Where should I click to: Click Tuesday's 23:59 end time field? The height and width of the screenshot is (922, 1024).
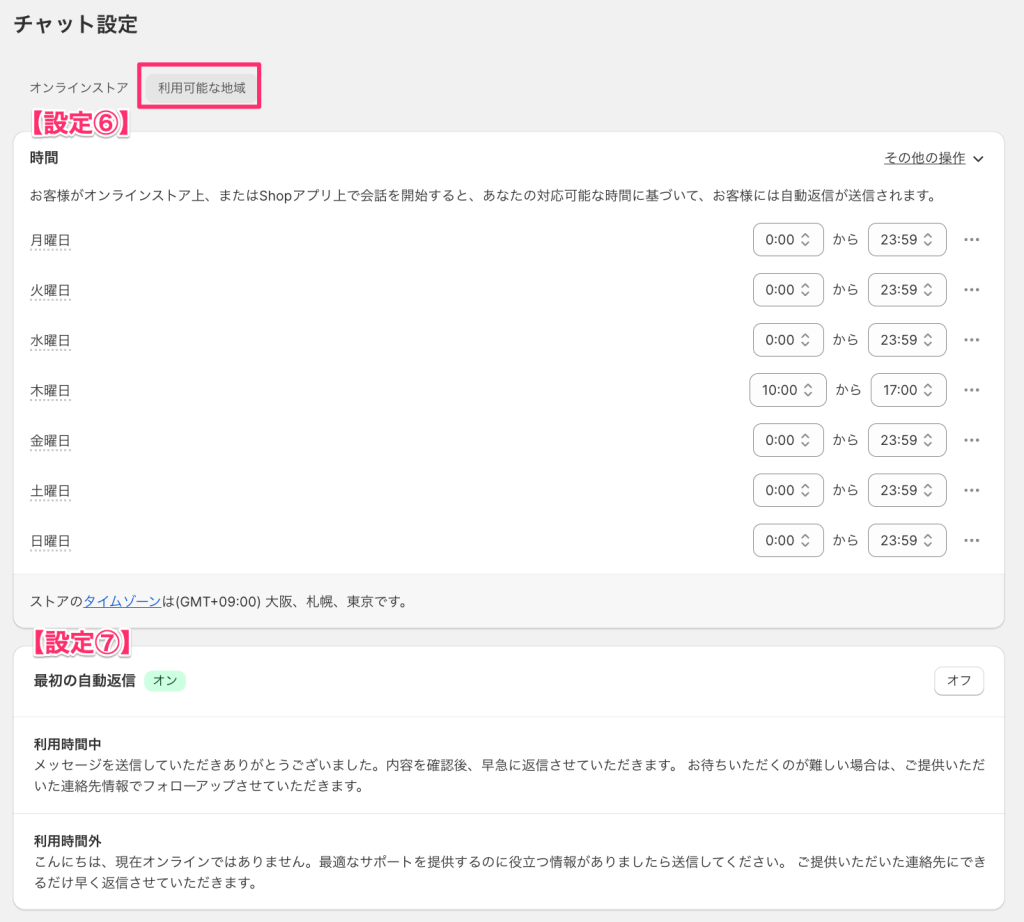[x=907, y=290]
